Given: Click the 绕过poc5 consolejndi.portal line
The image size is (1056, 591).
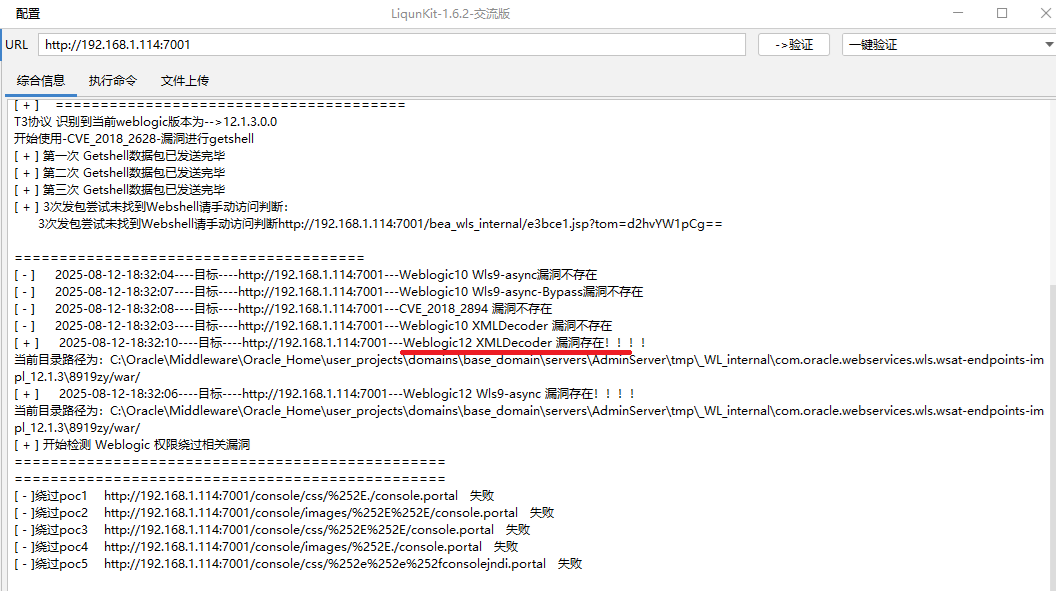Looking at the screenshot, I should pos(298,564).
